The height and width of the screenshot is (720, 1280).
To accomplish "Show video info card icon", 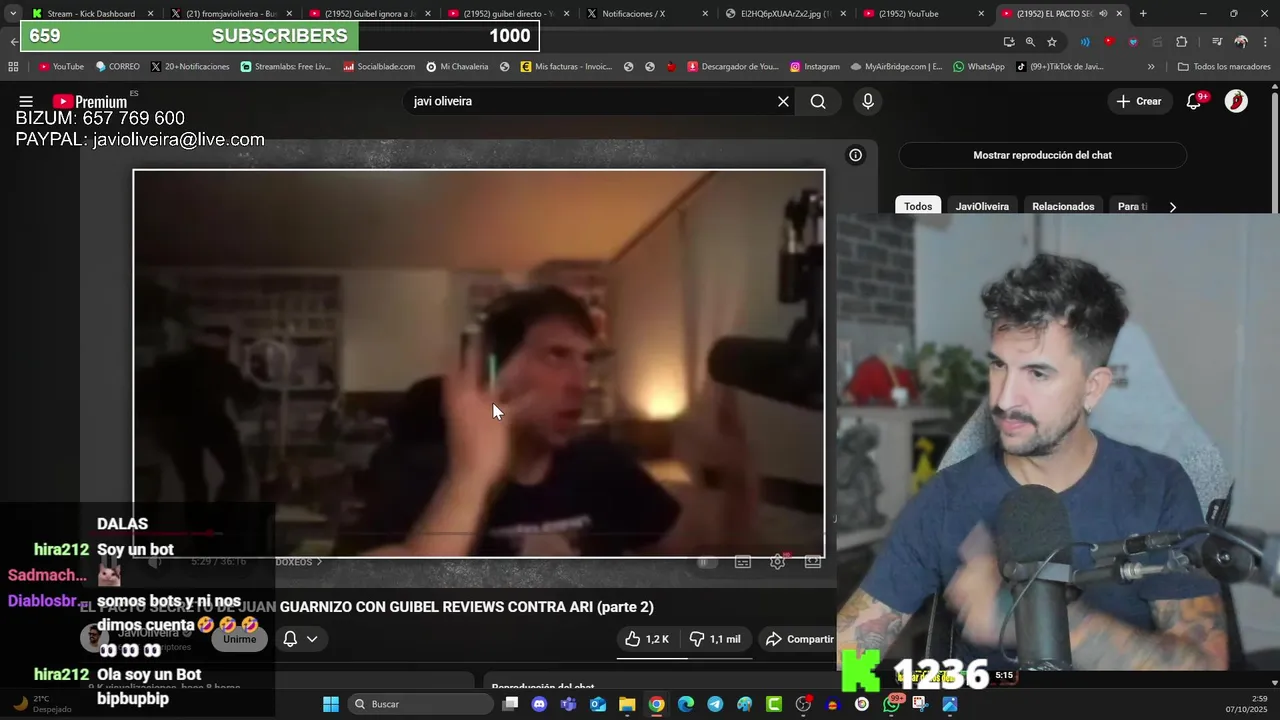I will (856, 155).
